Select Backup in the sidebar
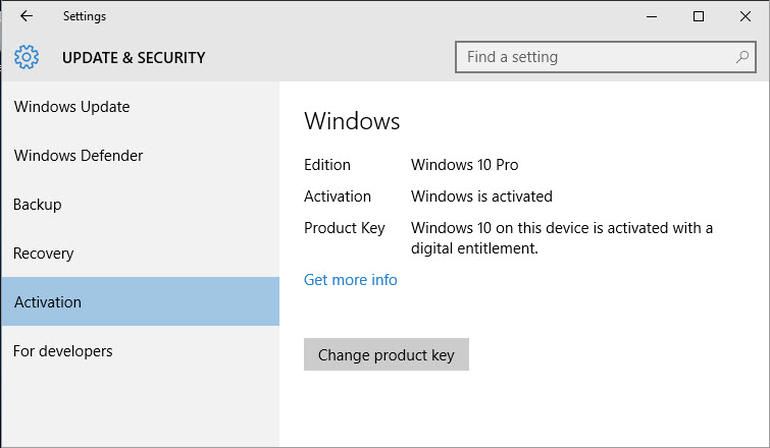 coord(140,204)
